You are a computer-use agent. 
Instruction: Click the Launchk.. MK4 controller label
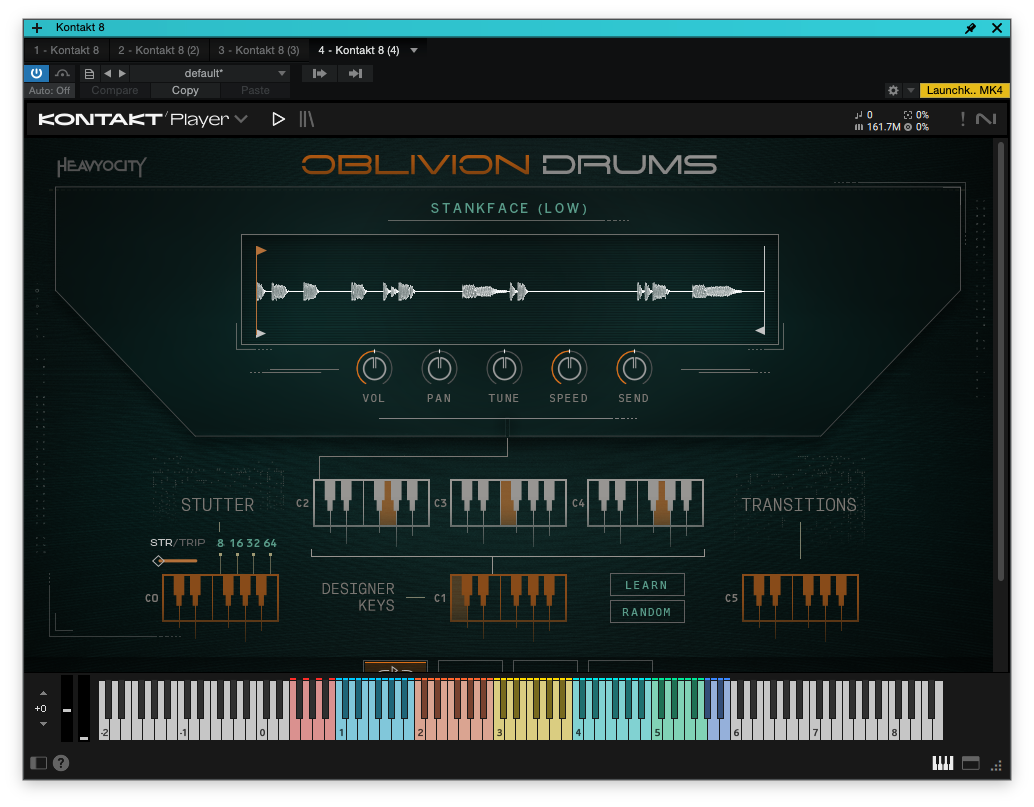(964, 90)
